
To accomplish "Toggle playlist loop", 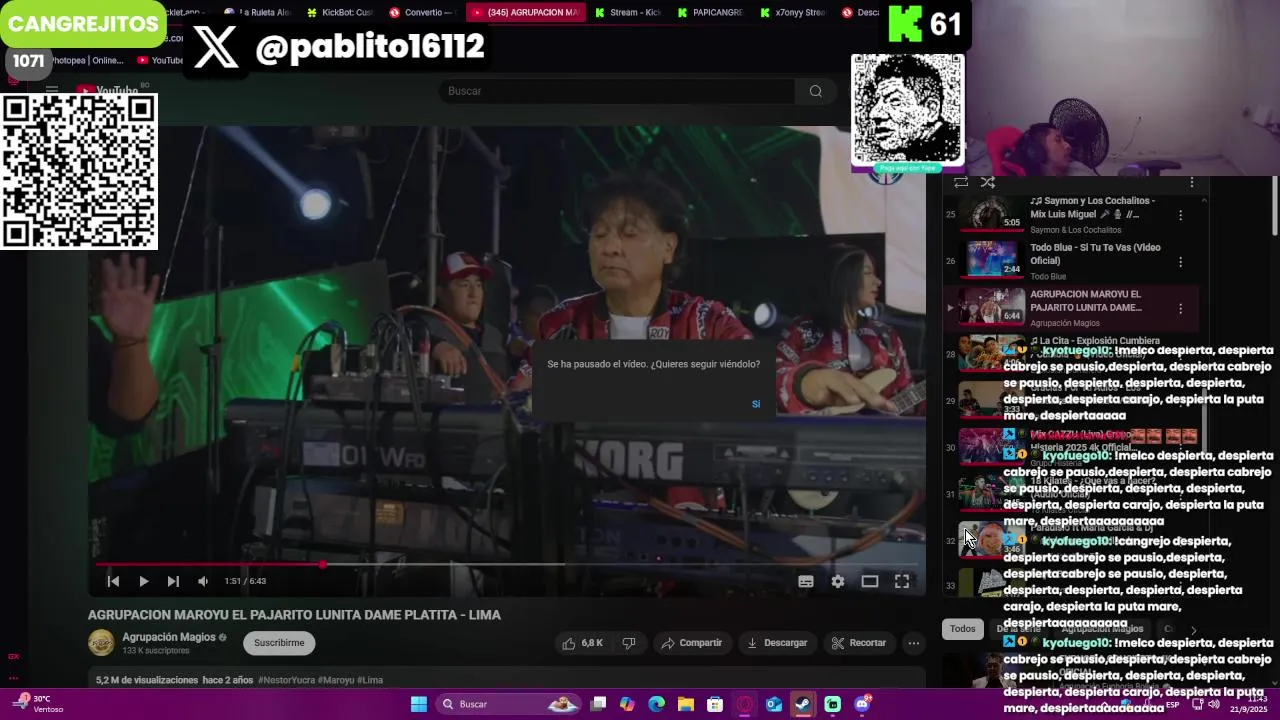I will tap(961, 182).
